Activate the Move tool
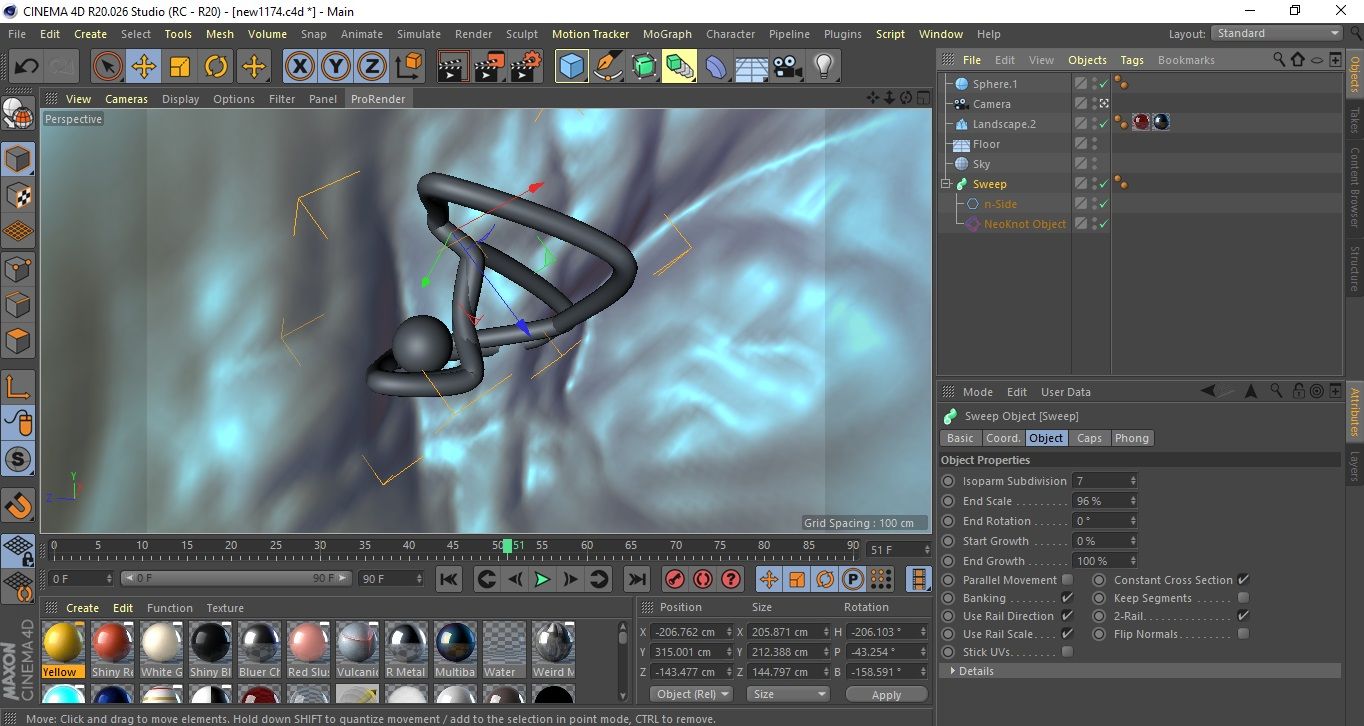The width and height of the screenshot is (1364, 726). click(144, 67)
